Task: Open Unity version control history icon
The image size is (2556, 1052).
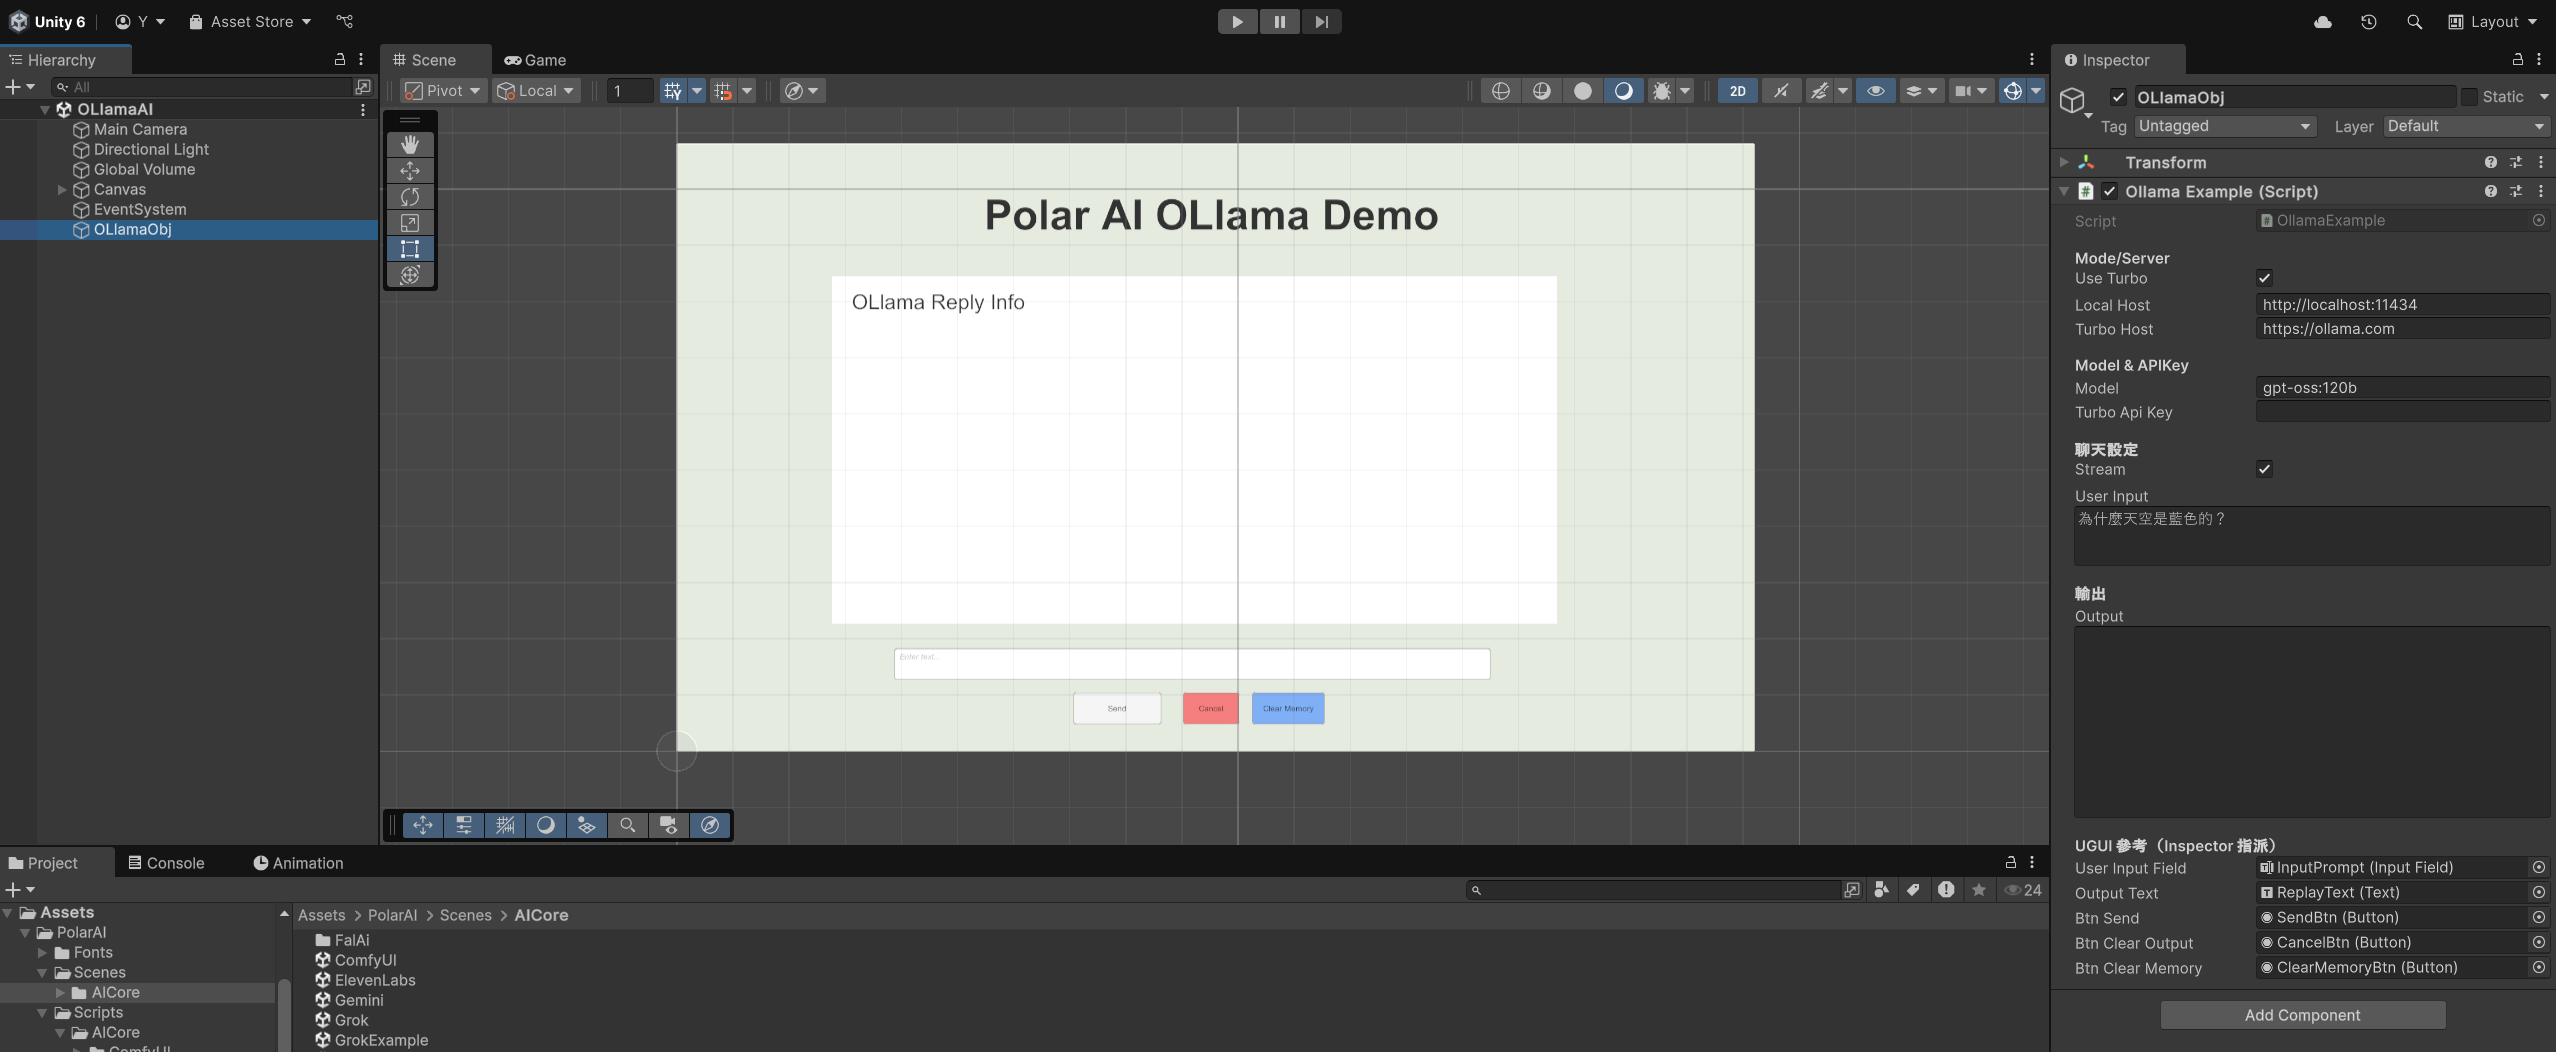Action: click(2368, 22)
